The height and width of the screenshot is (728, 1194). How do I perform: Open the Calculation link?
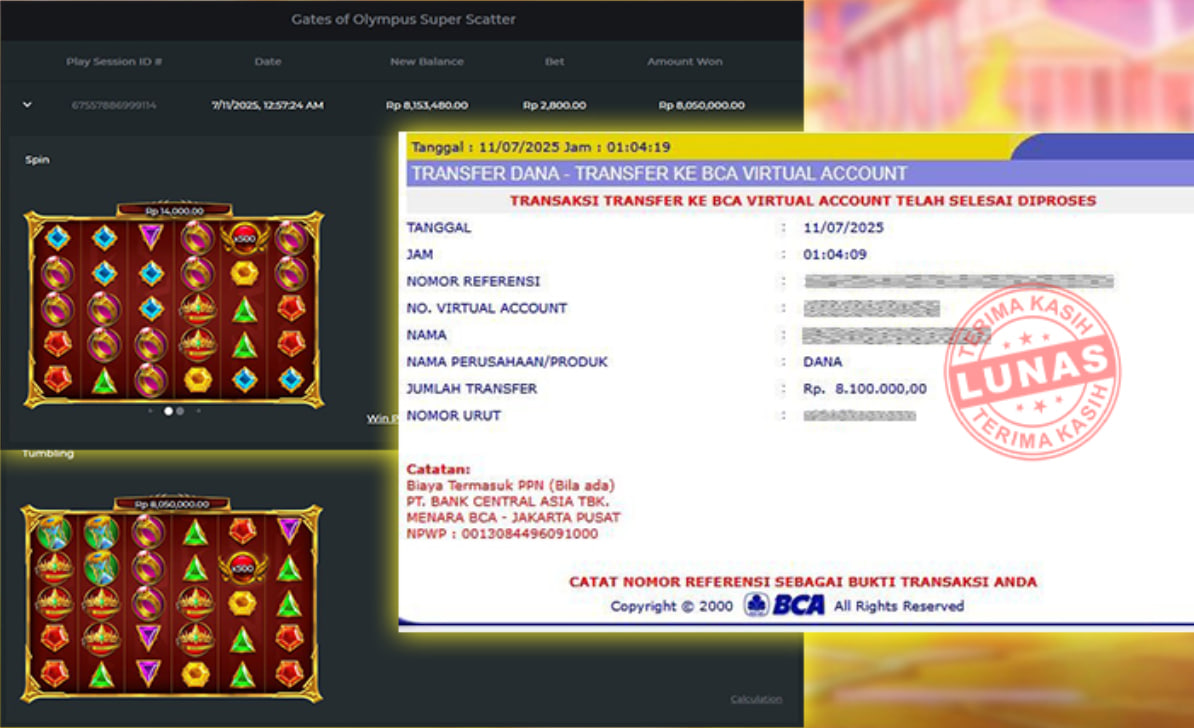[x=755, y=699]
